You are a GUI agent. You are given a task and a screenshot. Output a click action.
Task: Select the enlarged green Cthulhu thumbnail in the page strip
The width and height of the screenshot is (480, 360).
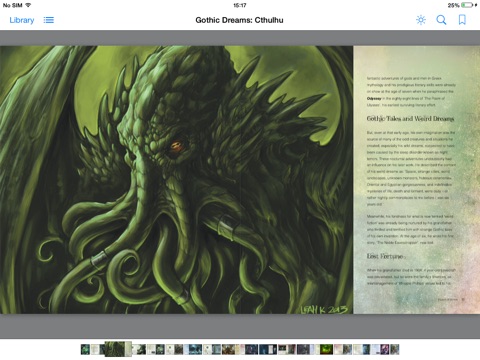pos(118,349)
